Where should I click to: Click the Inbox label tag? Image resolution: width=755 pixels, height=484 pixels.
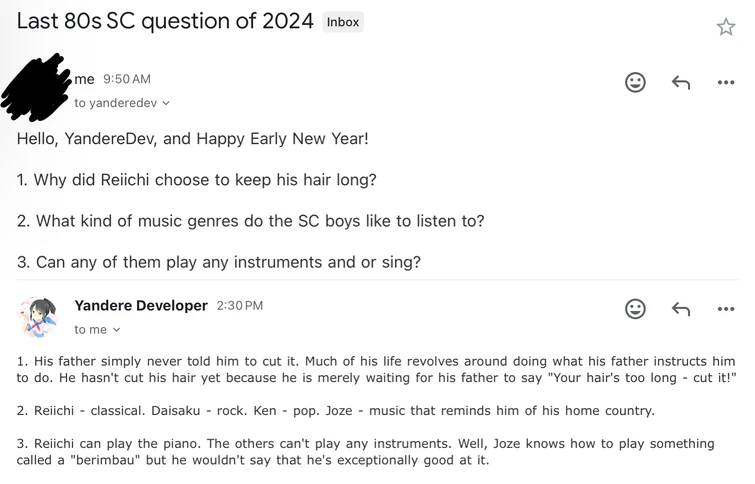[343, 22]
